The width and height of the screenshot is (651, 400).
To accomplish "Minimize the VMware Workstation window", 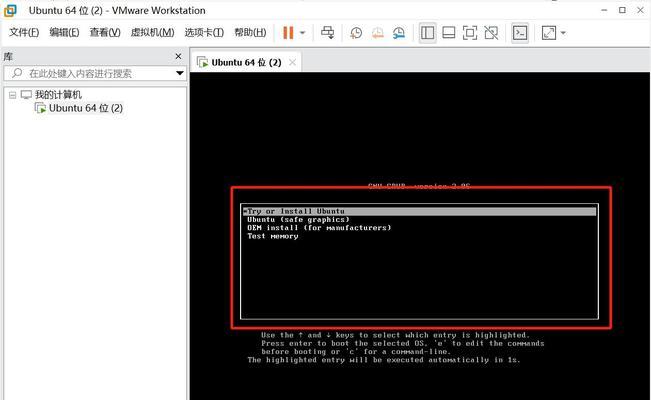I will coord(604,10).
